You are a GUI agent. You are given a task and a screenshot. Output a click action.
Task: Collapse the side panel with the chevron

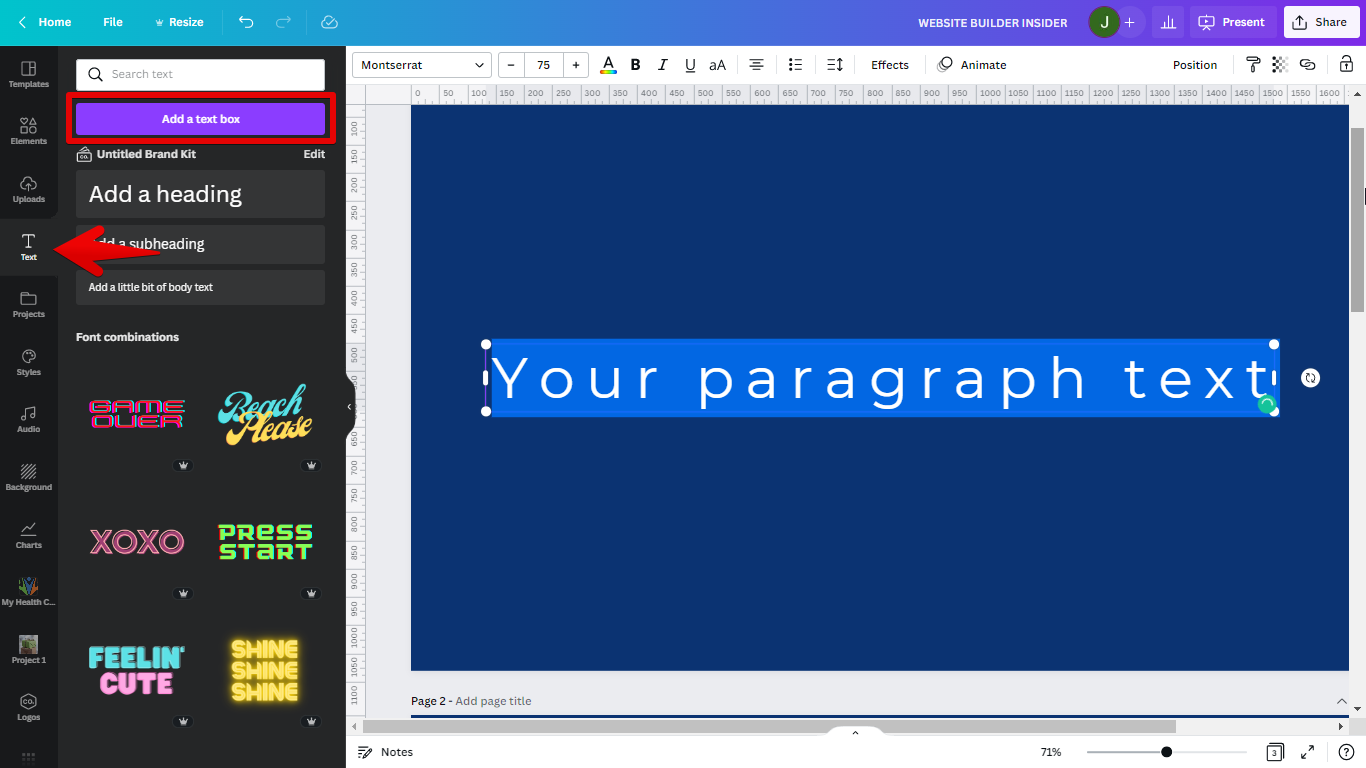[x=350, y=407]
